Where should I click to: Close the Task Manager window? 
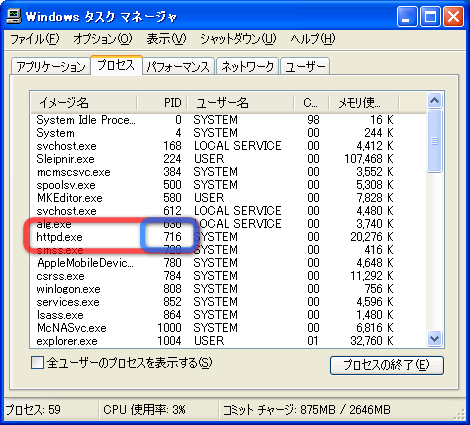453,17
